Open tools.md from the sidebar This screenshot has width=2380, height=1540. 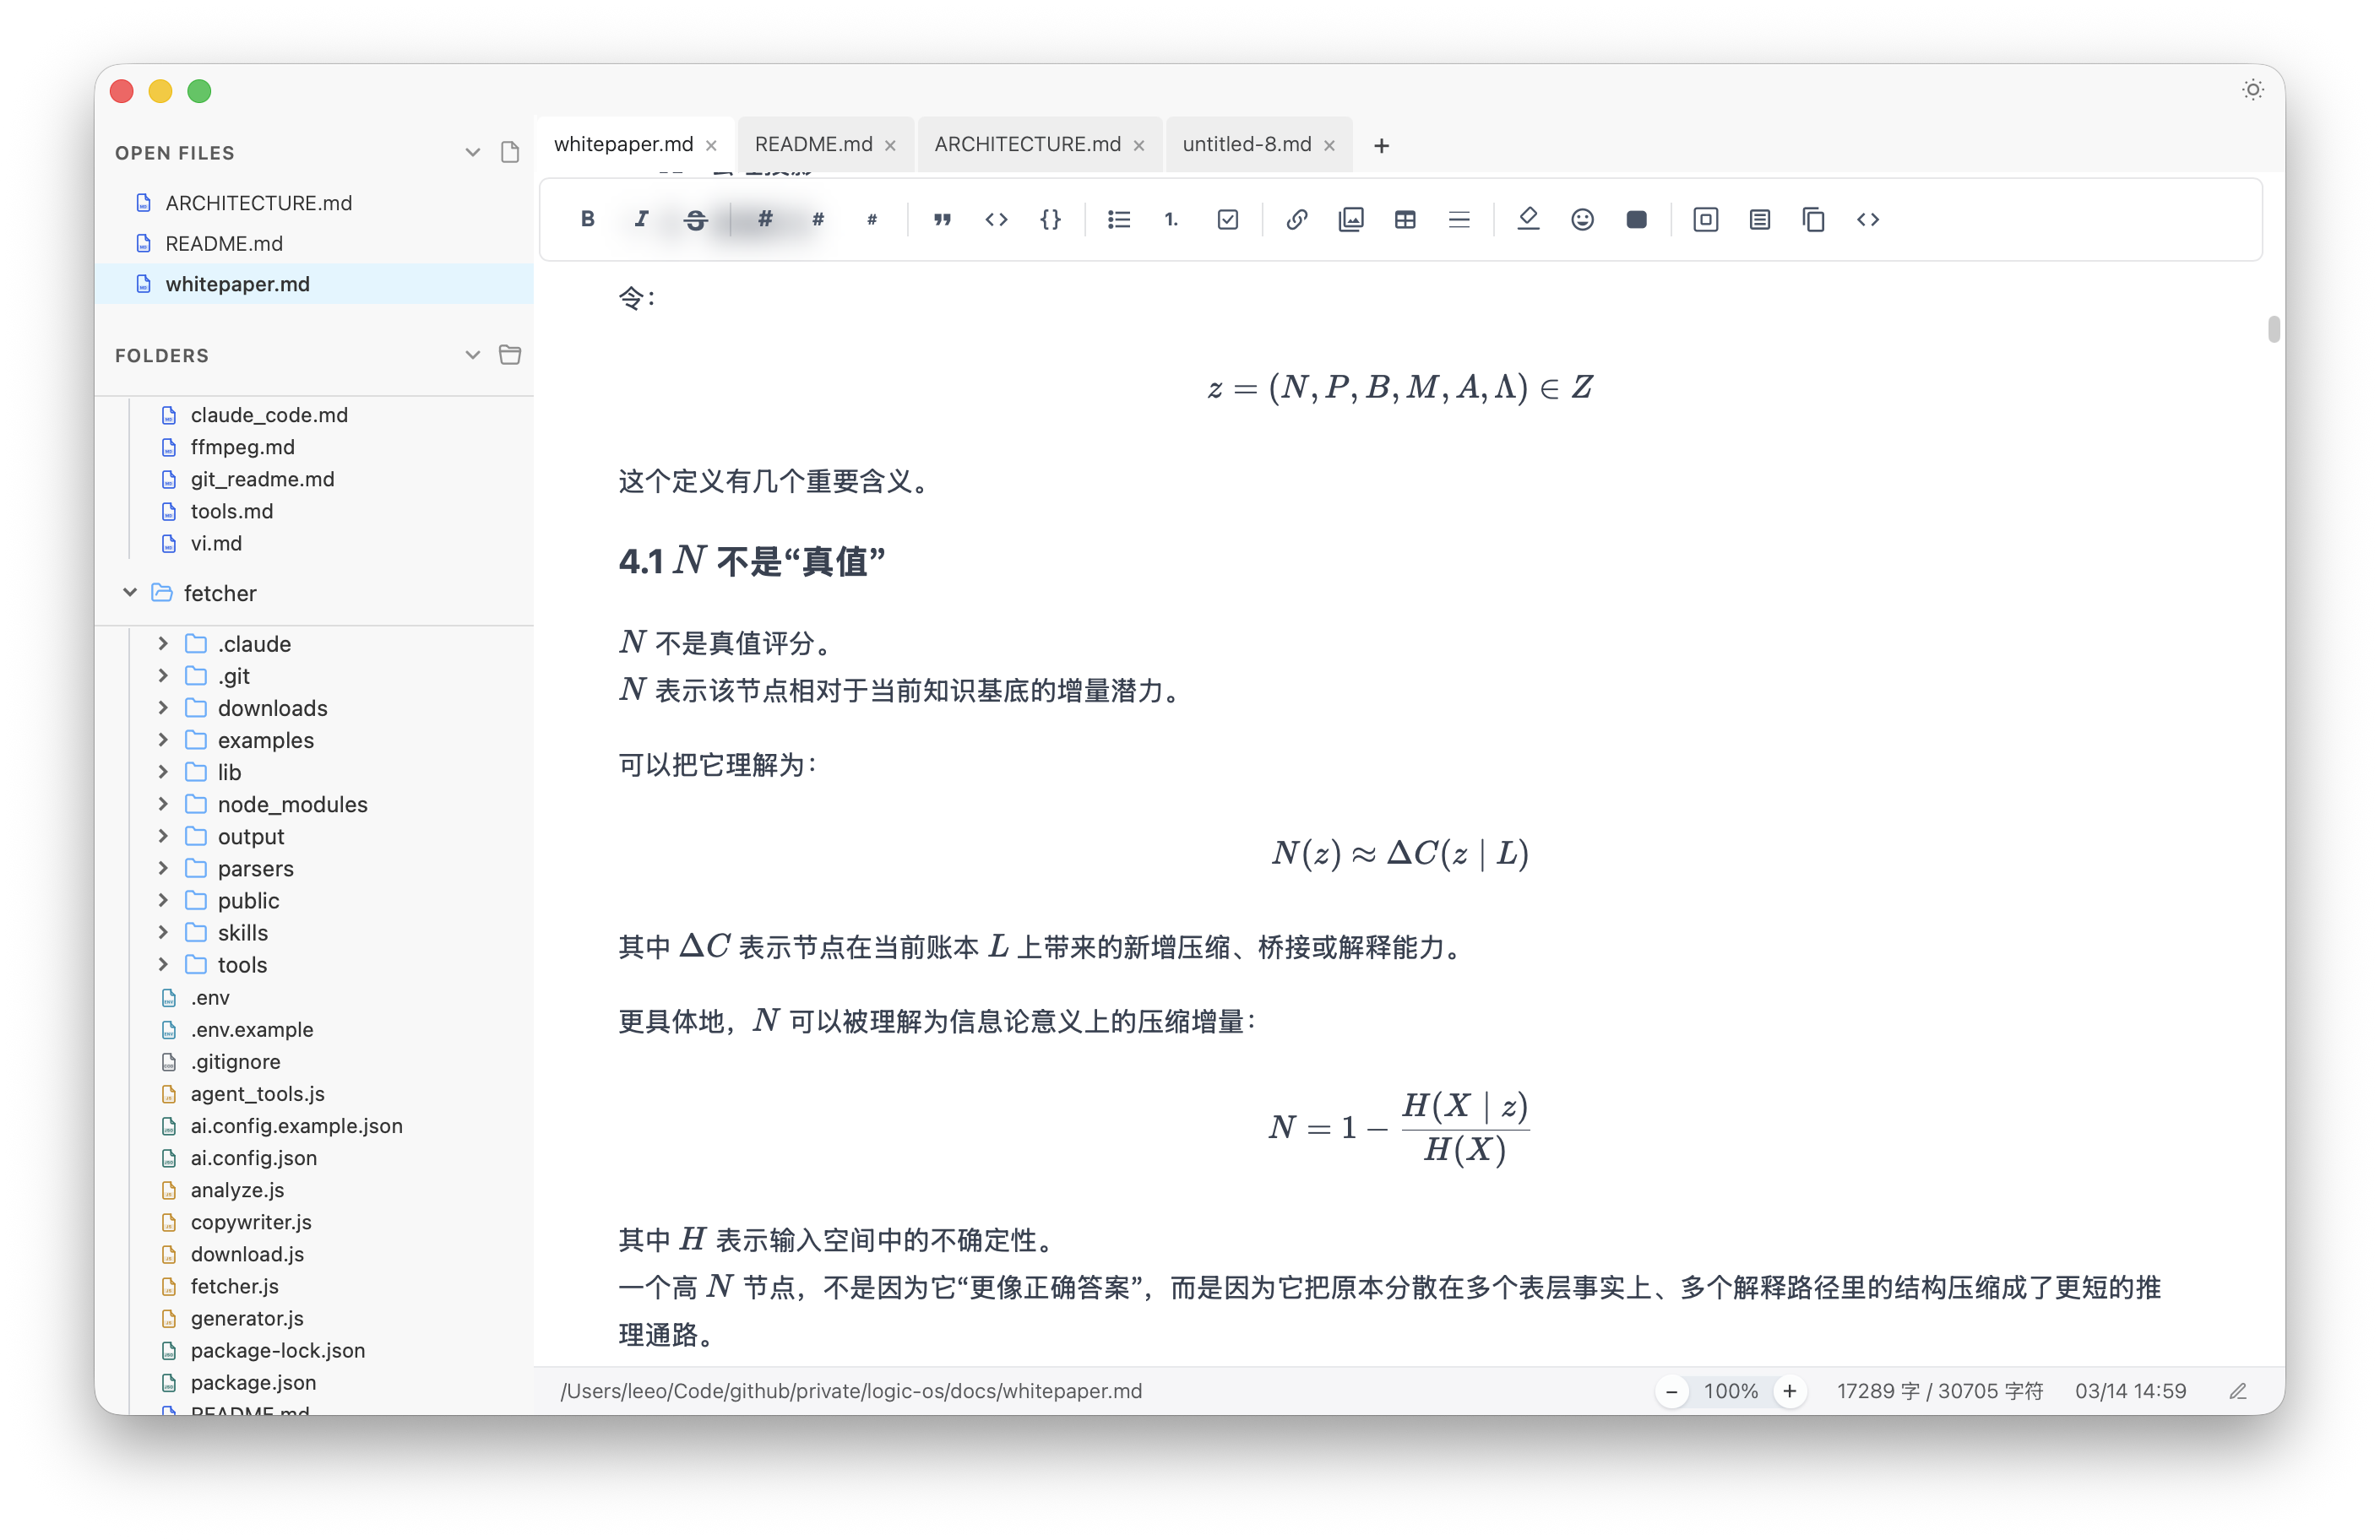(x=231, y=511)
